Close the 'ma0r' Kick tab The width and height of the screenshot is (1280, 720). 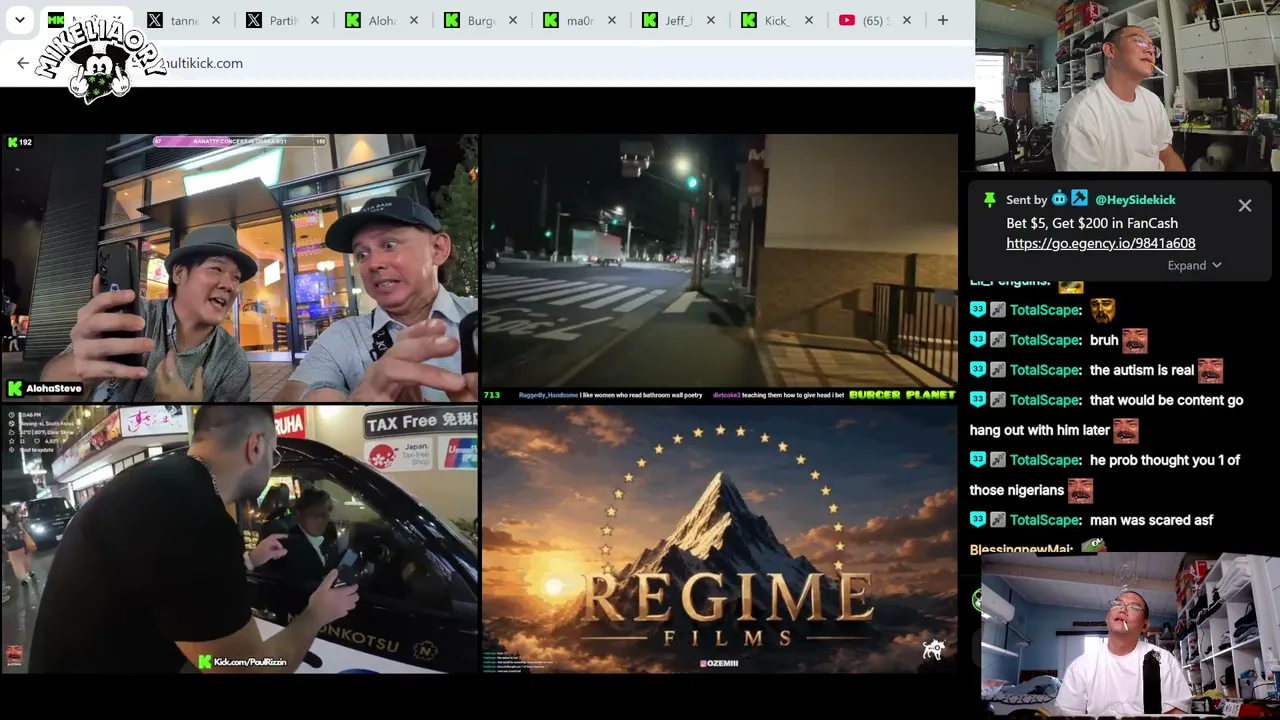(611, 20)
